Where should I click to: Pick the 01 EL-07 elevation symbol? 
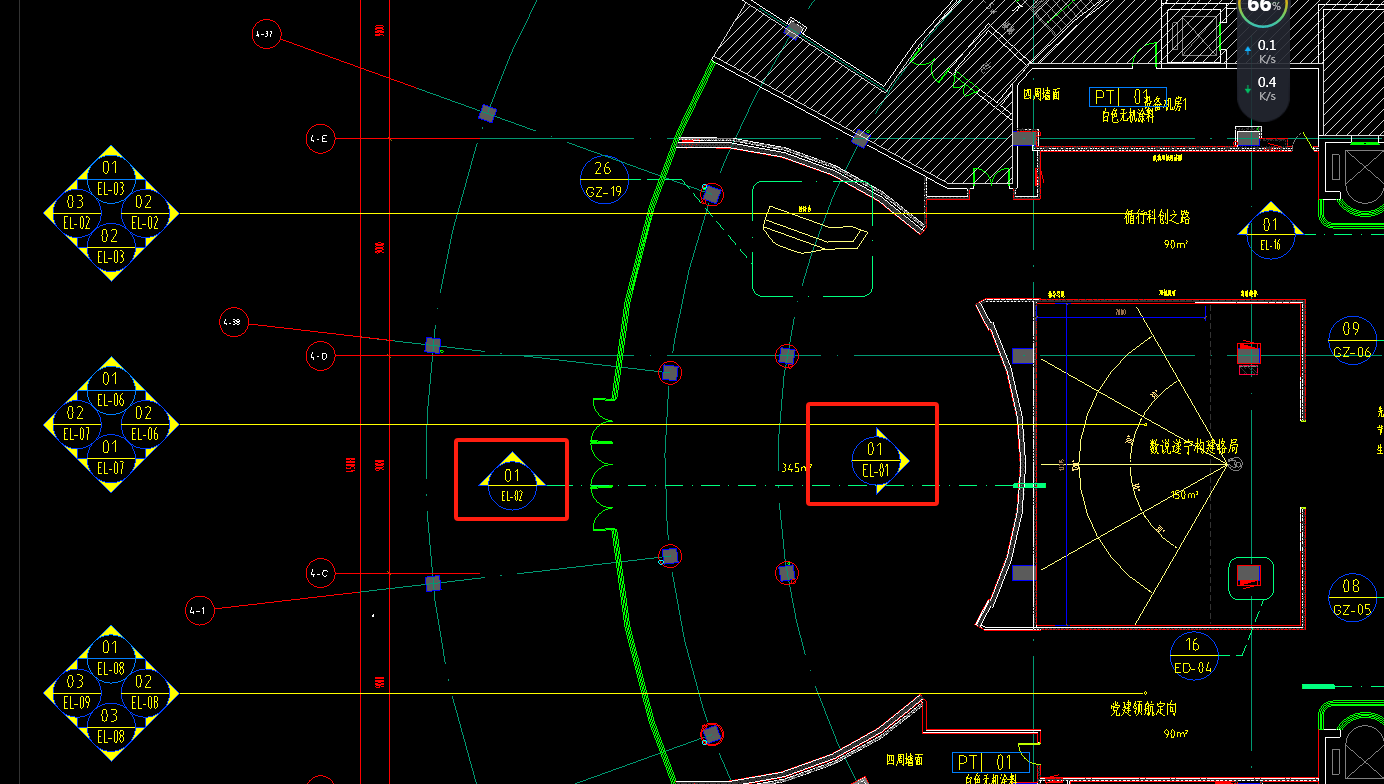(x=111, y=458)
